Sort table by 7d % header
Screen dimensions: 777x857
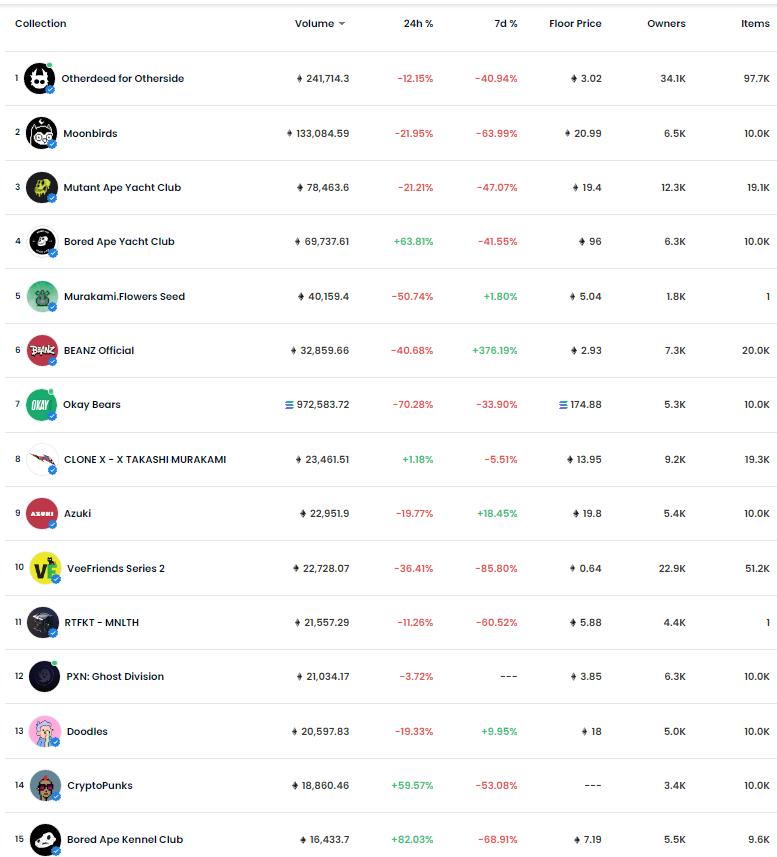[506, 24]
